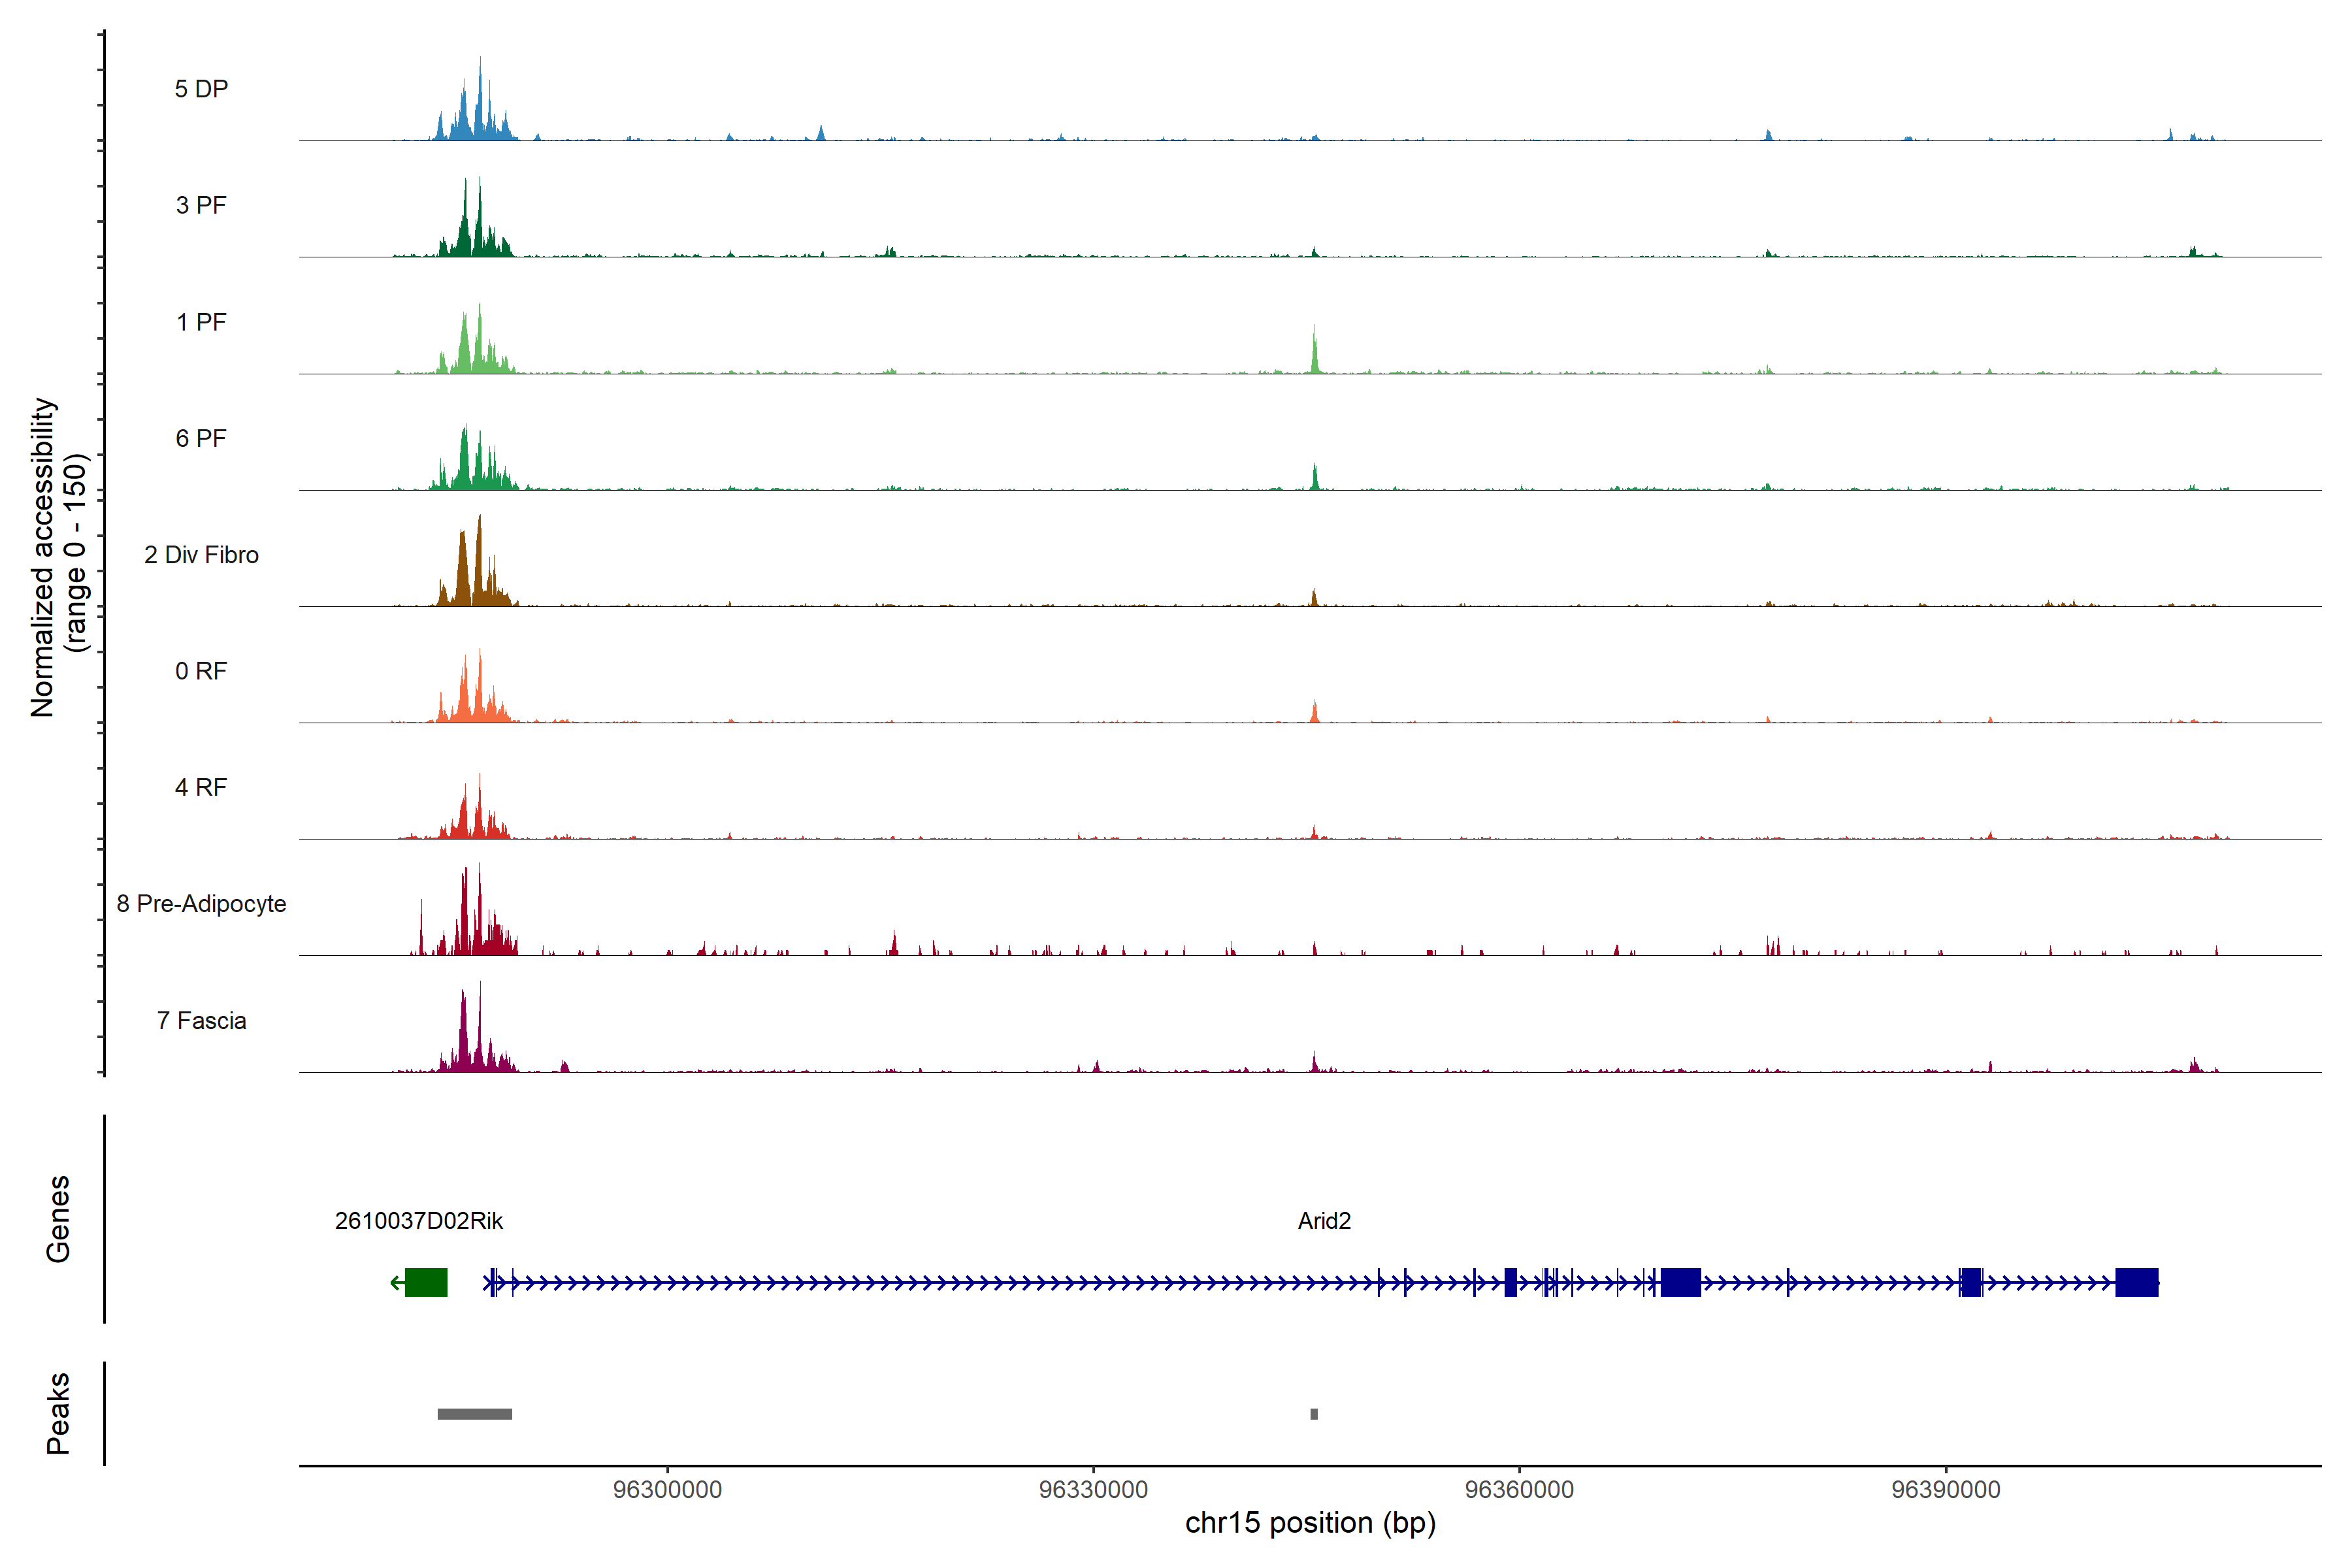Select the 8 Pre-Adipocyte track label
2352x1568 pixels.
coord(201,904)
